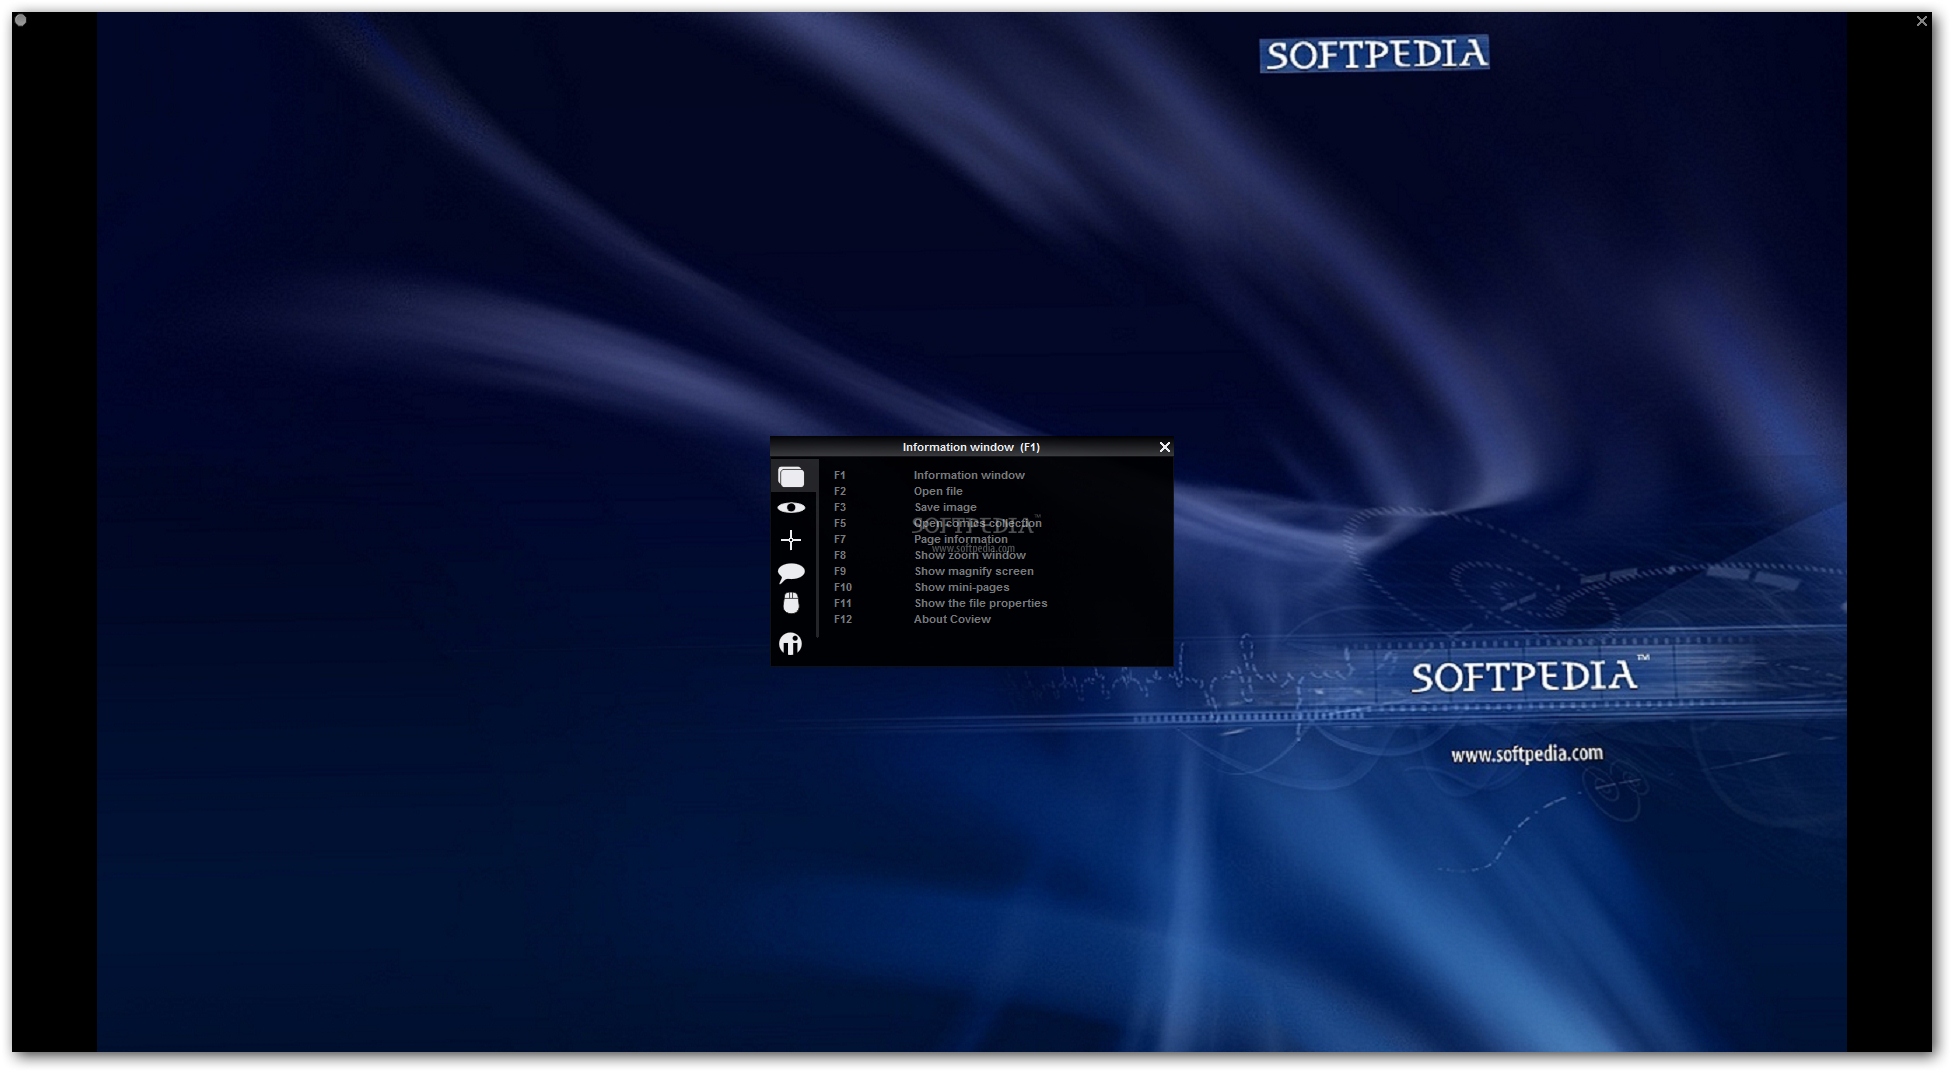Click the 'Show the file properties' entry
The height and width of the screenshot is (1072, 1952).
(x=980, y=603)
